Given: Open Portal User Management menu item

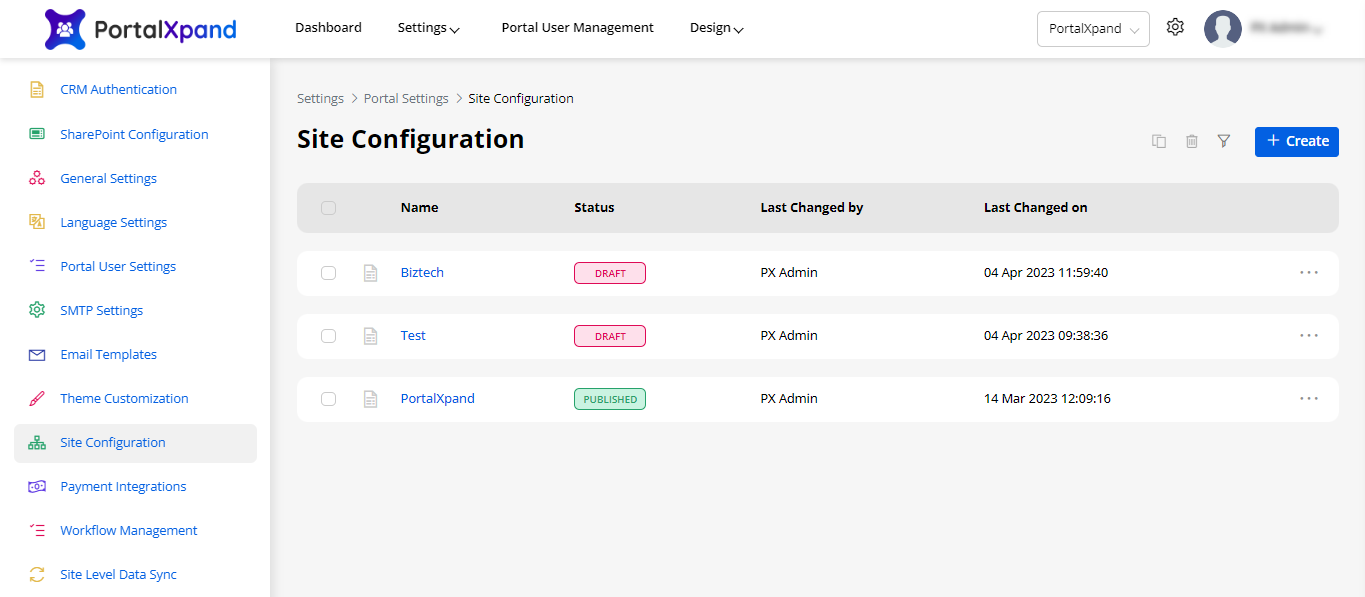Looking at the screenshot, I should [x=577, y=28].
